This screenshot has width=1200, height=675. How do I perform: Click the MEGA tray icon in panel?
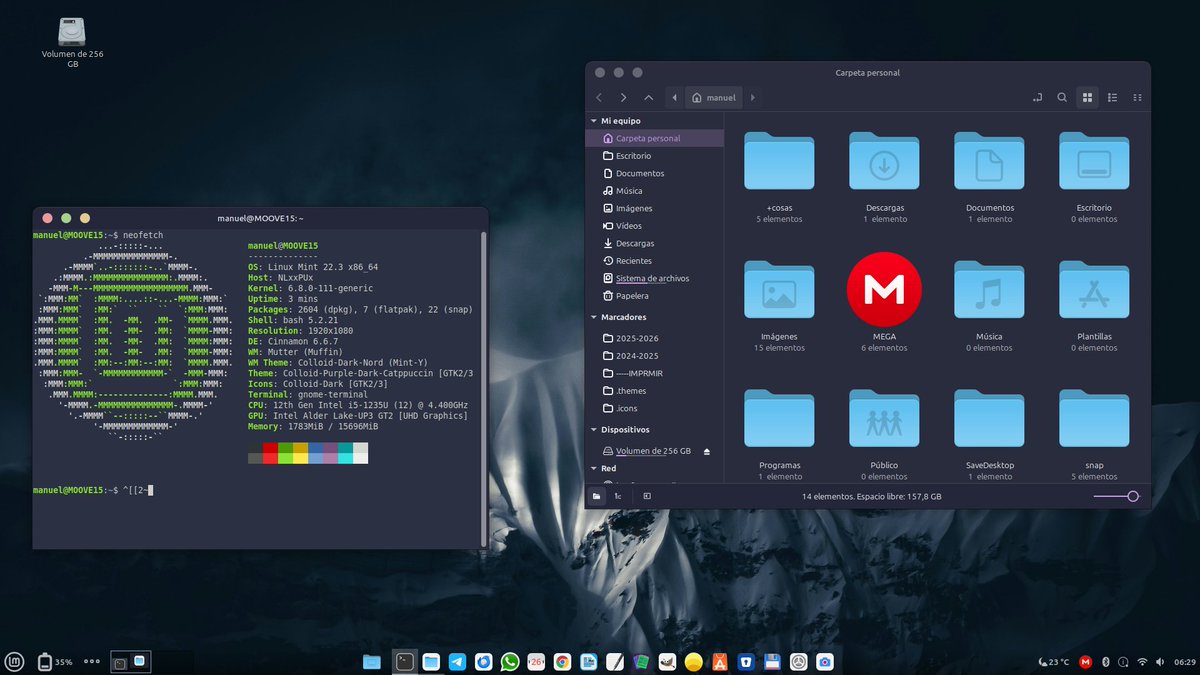point(1085,661)
